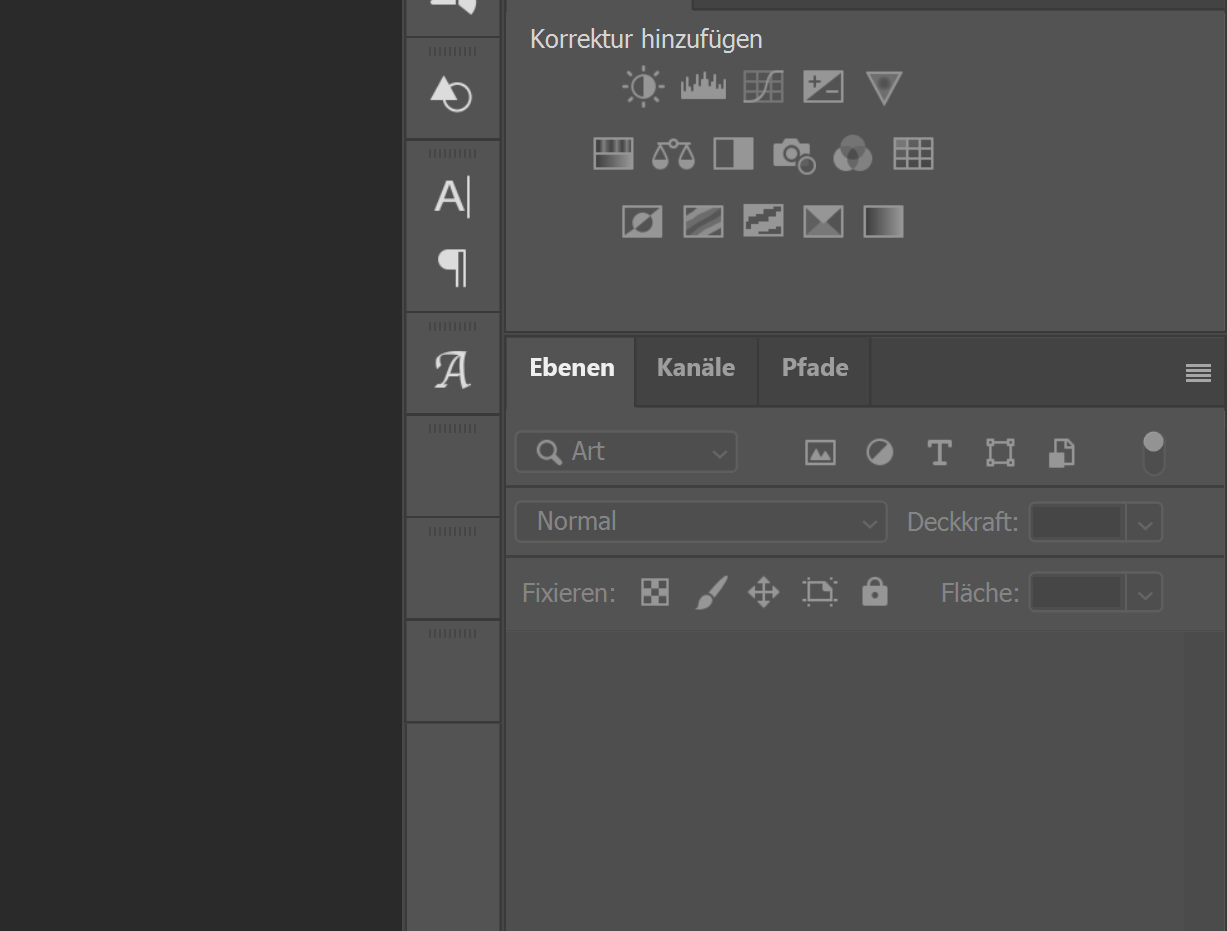Flip the red layer filtering switch
This screenshot has height=931, width=1227.
click(1153, 452)
